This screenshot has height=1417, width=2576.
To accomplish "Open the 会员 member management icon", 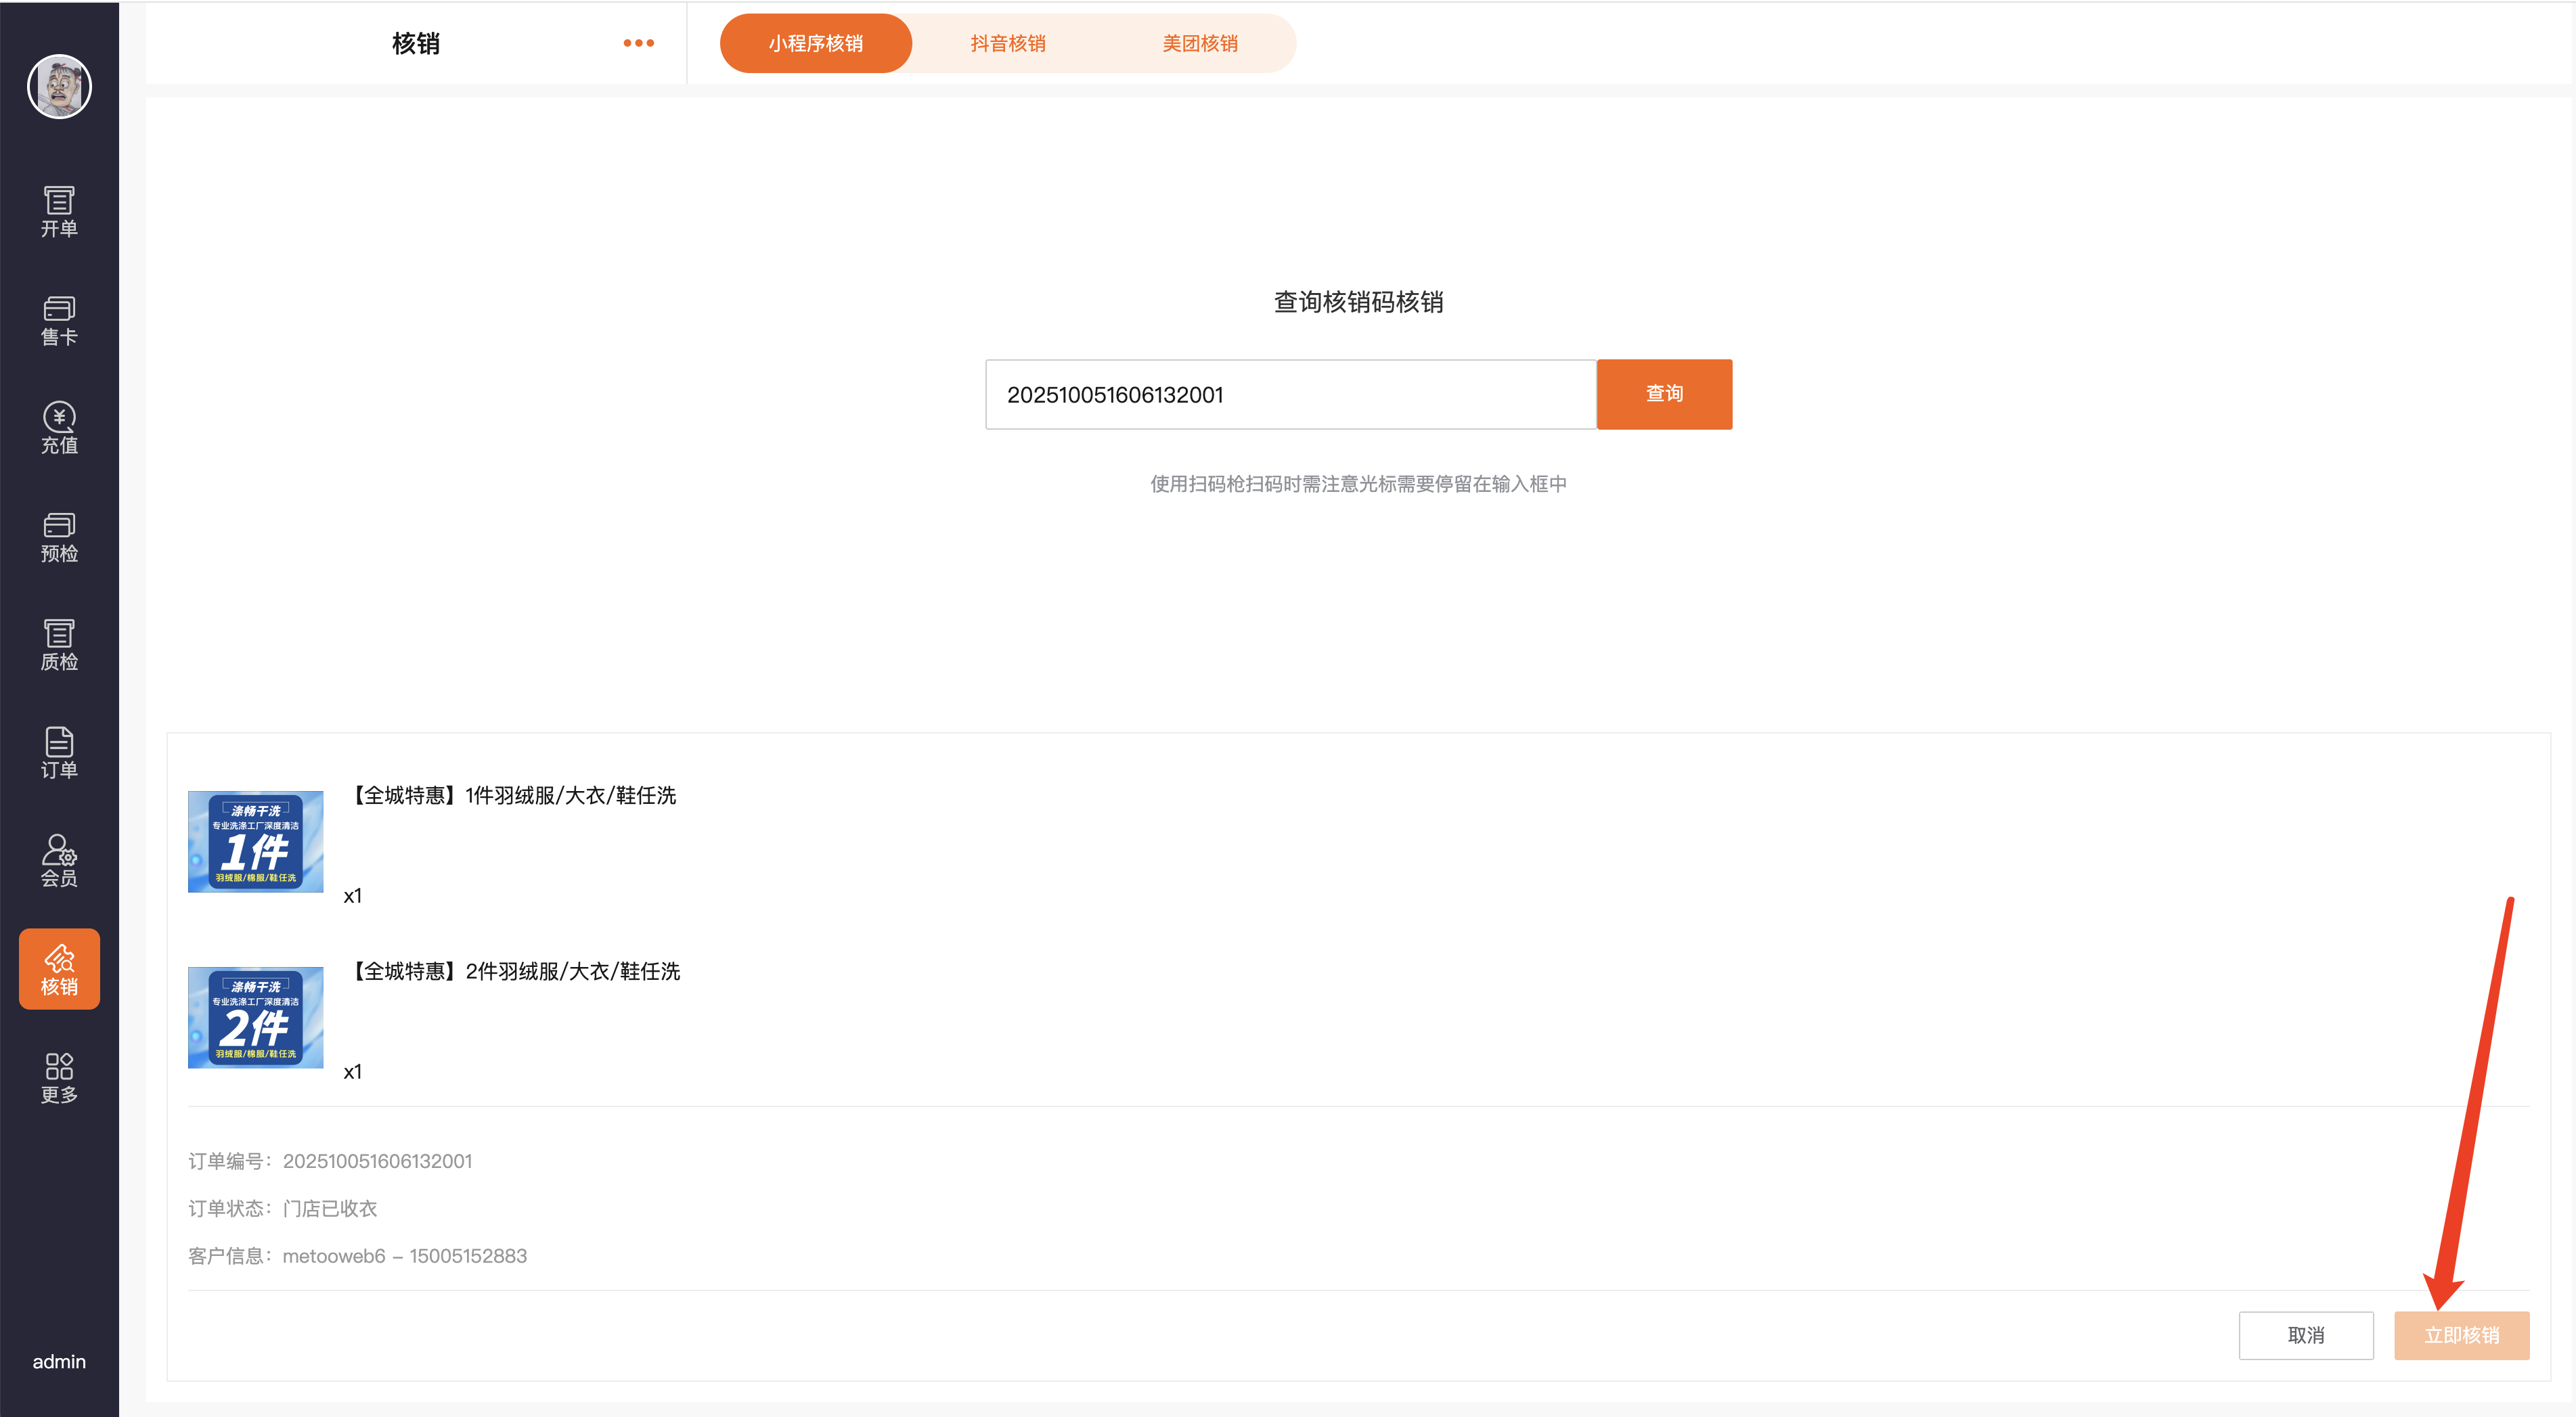I will 59,861.
